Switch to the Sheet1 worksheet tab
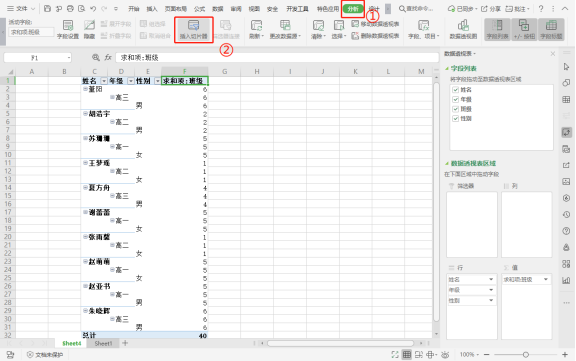Image resolution: width=576 pixels, height=361 pixels. pyautogui.click(x=103, y=343)
